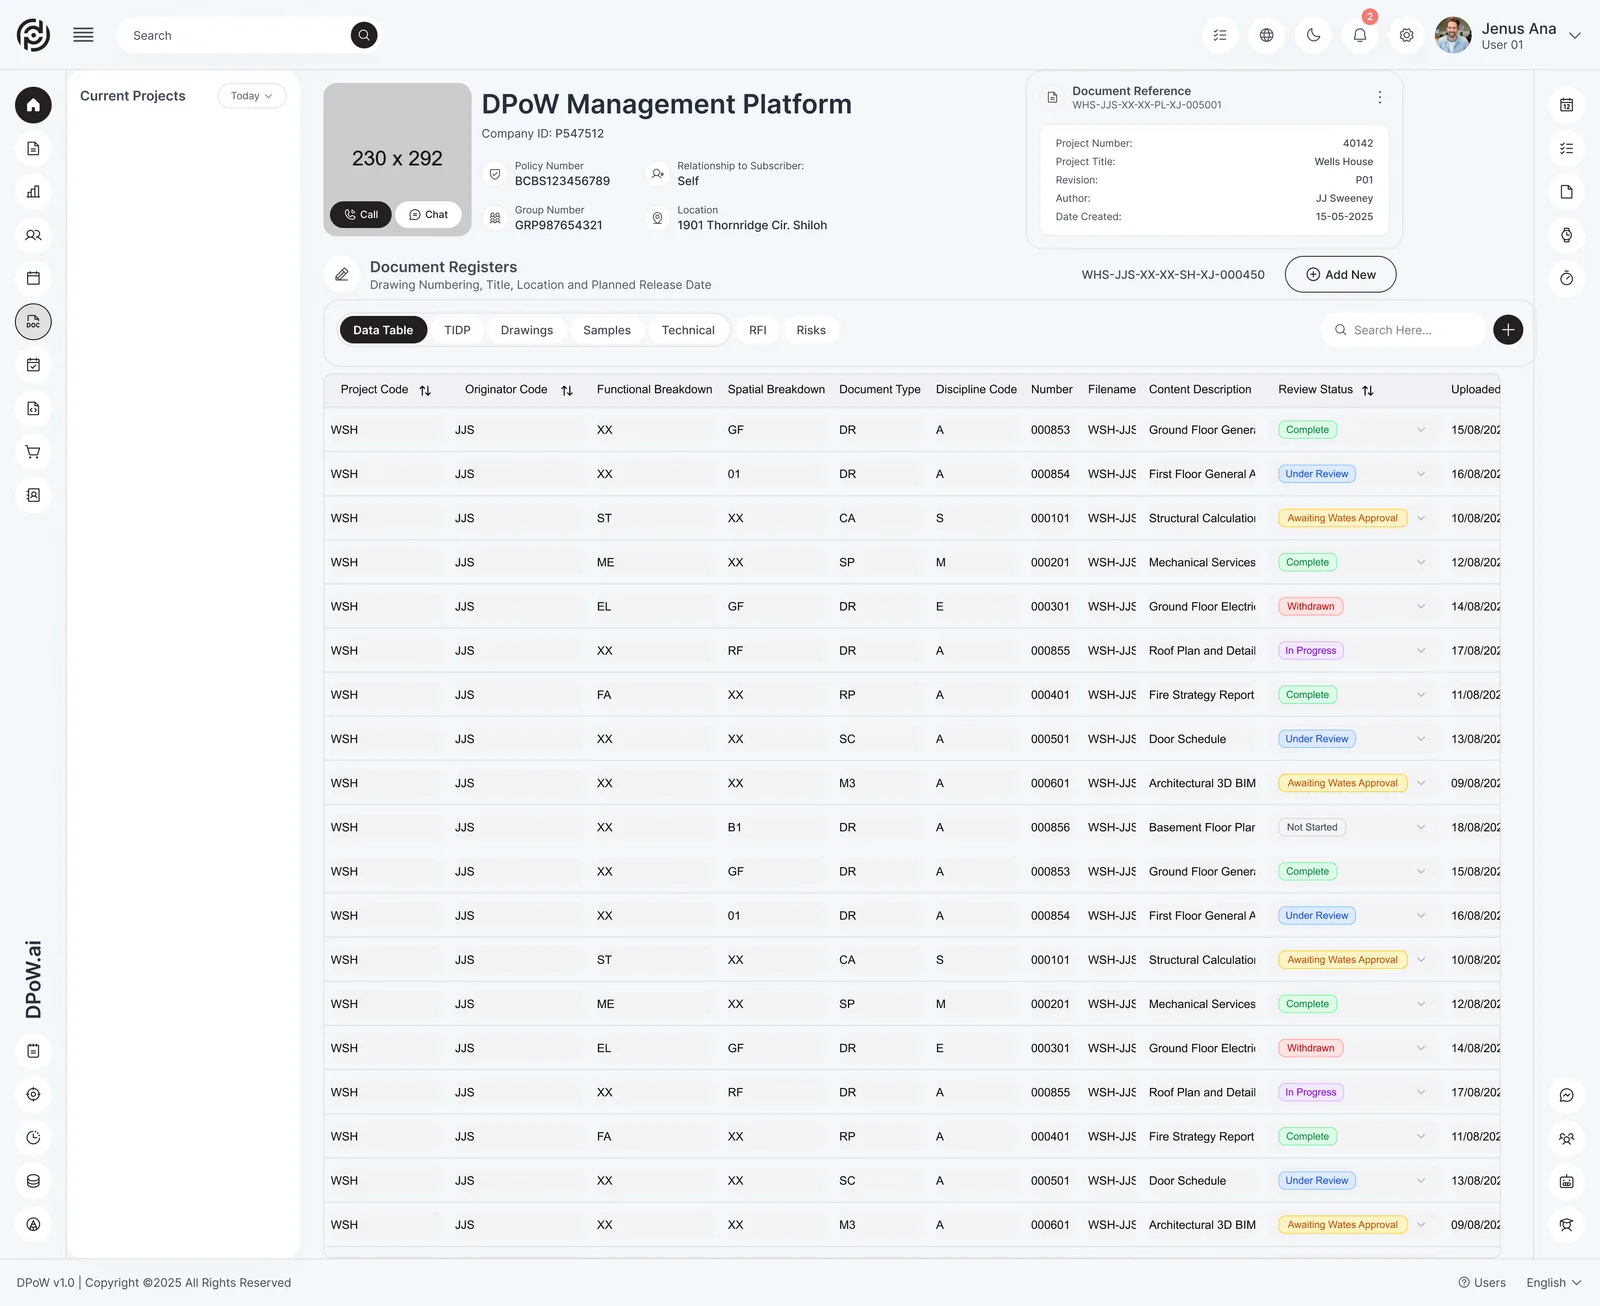This screenshot has height=1306, width=1600.
Task: Click the search magnifier button in top bar
Action: click(x=364, y=35)
